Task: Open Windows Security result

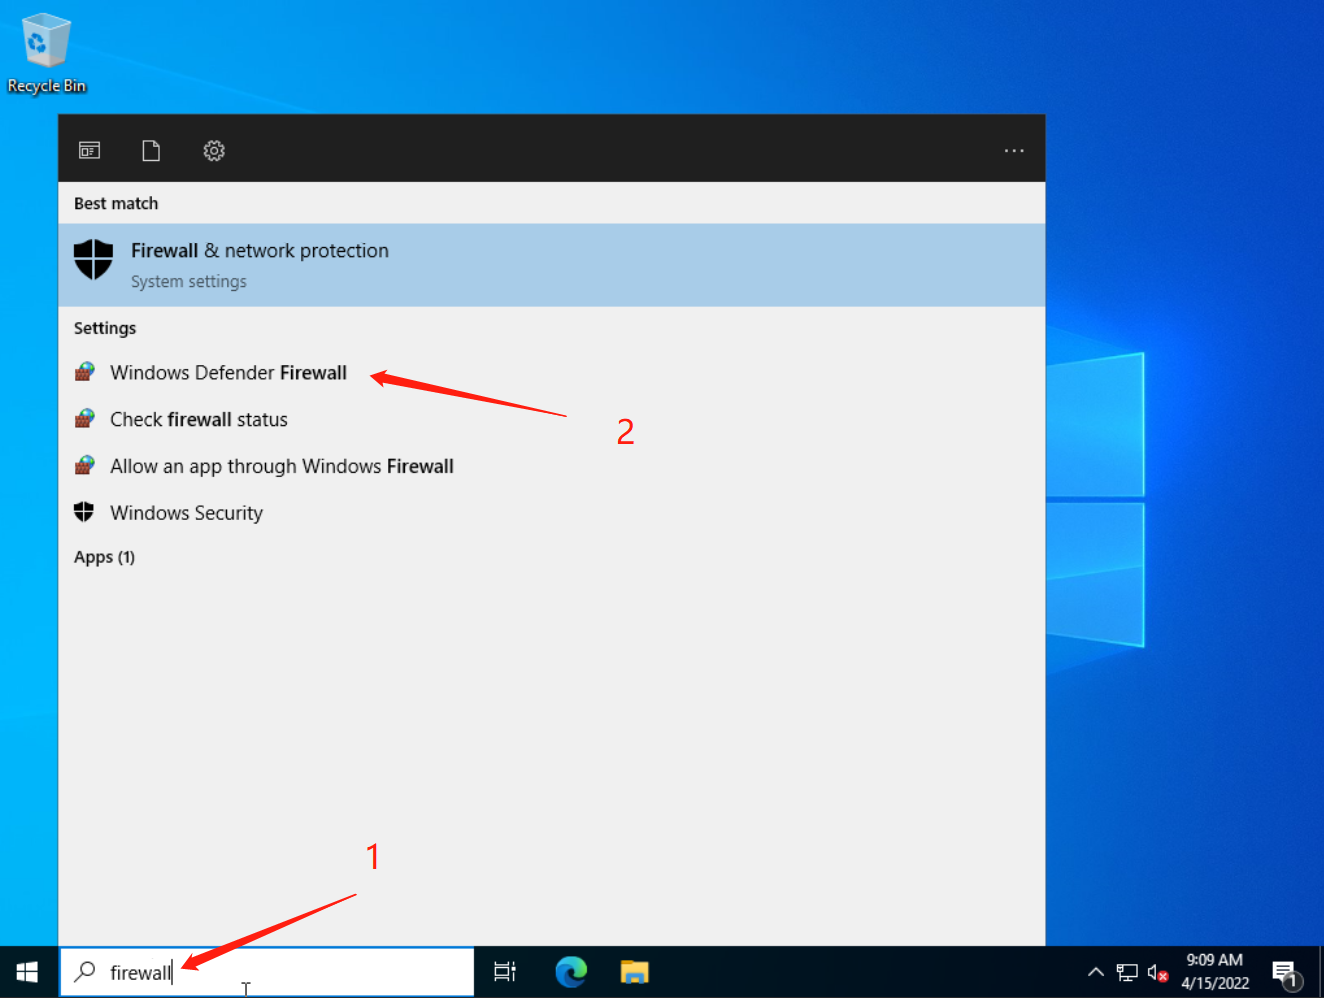Action: pyautogui.click(x=186, y=513)
